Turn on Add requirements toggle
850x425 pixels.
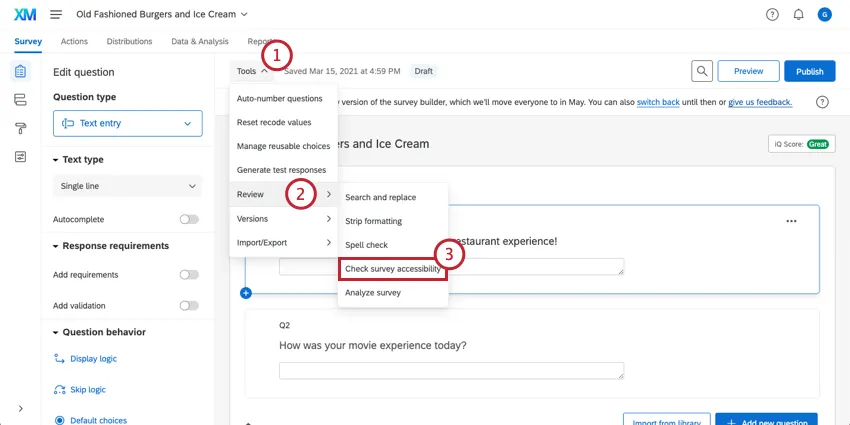tap(188, 275)
